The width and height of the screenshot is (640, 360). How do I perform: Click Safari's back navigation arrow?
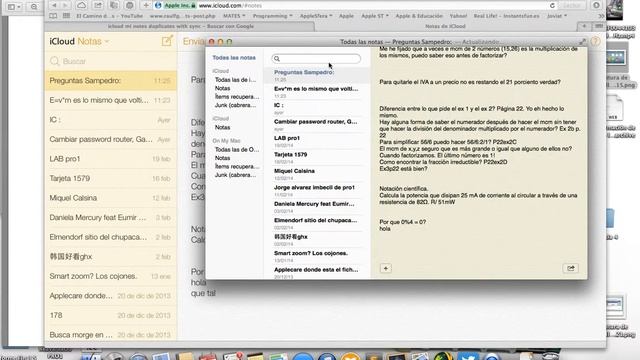[54, 5]
